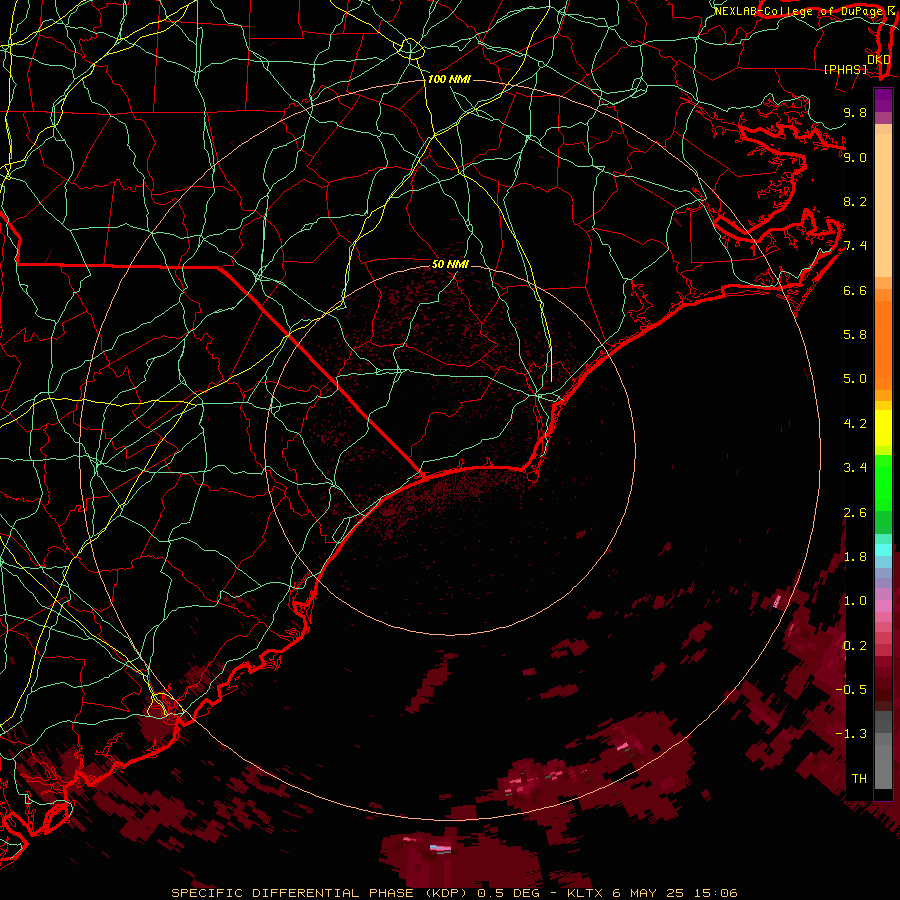Viewport: 900px width, 900px height.
Task: Pick the pink color bar segment
Action: [x=883, y=606]
